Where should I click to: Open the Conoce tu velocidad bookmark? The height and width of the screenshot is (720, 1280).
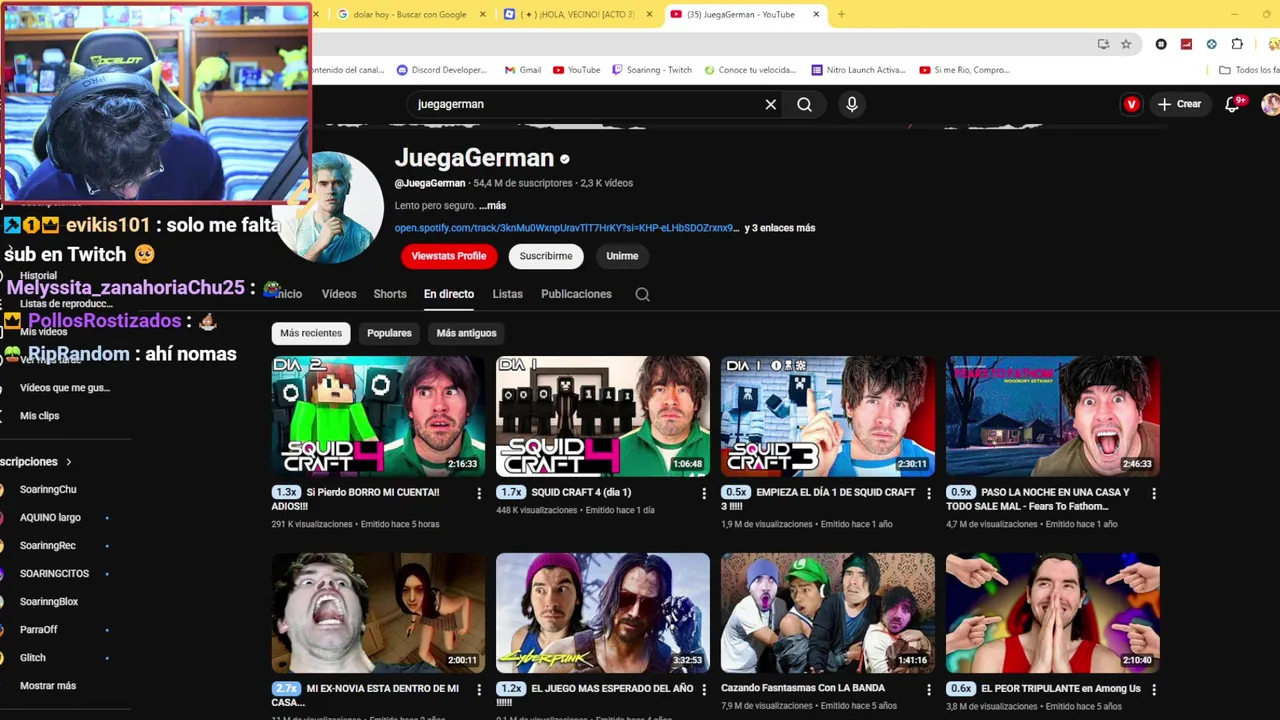tap(751, 70)
